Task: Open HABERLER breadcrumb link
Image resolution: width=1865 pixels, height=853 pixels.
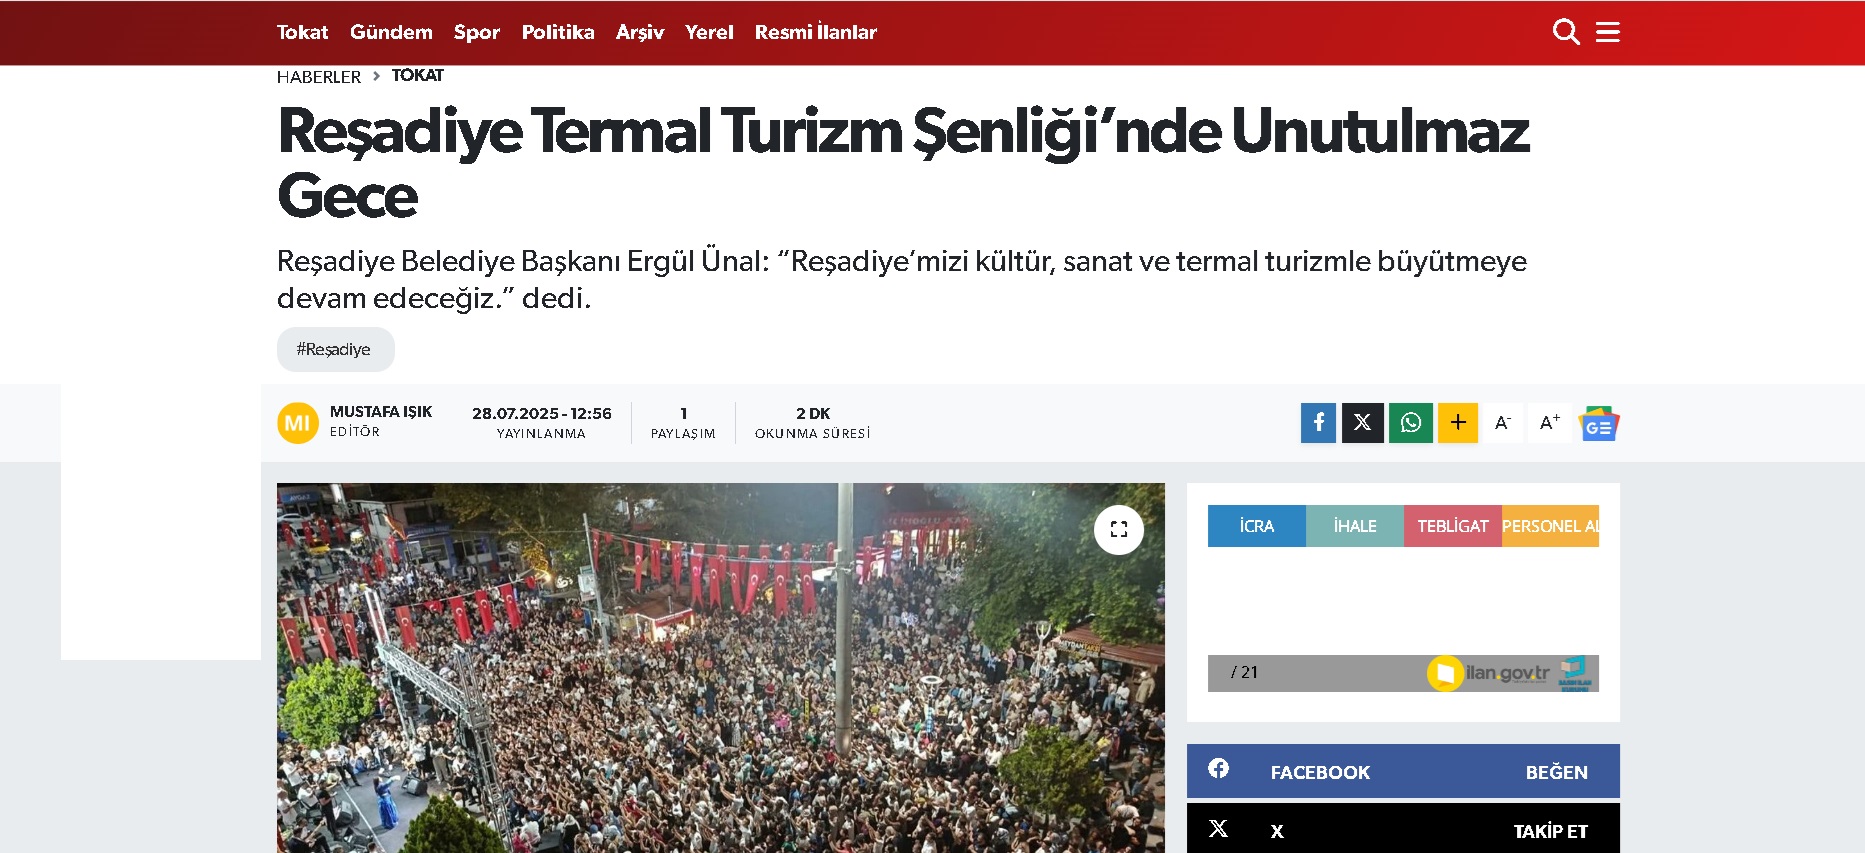Action: click(319, 77)
